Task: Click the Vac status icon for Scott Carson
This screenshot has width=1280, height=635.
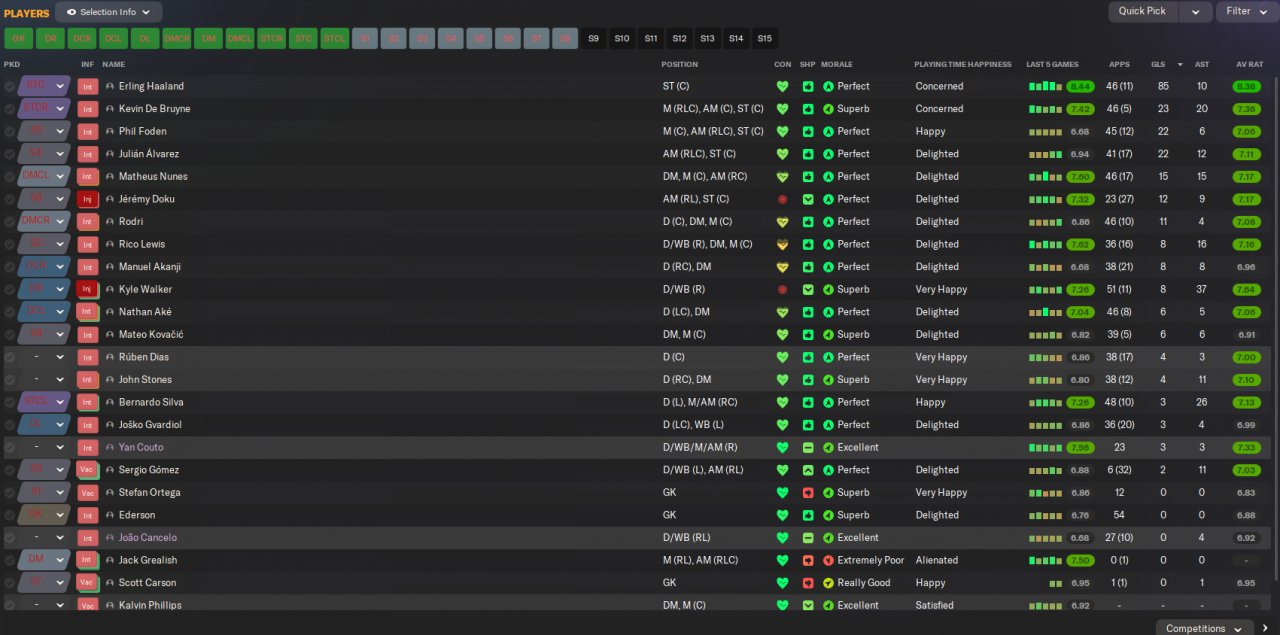Action: [x=88, y=583]
